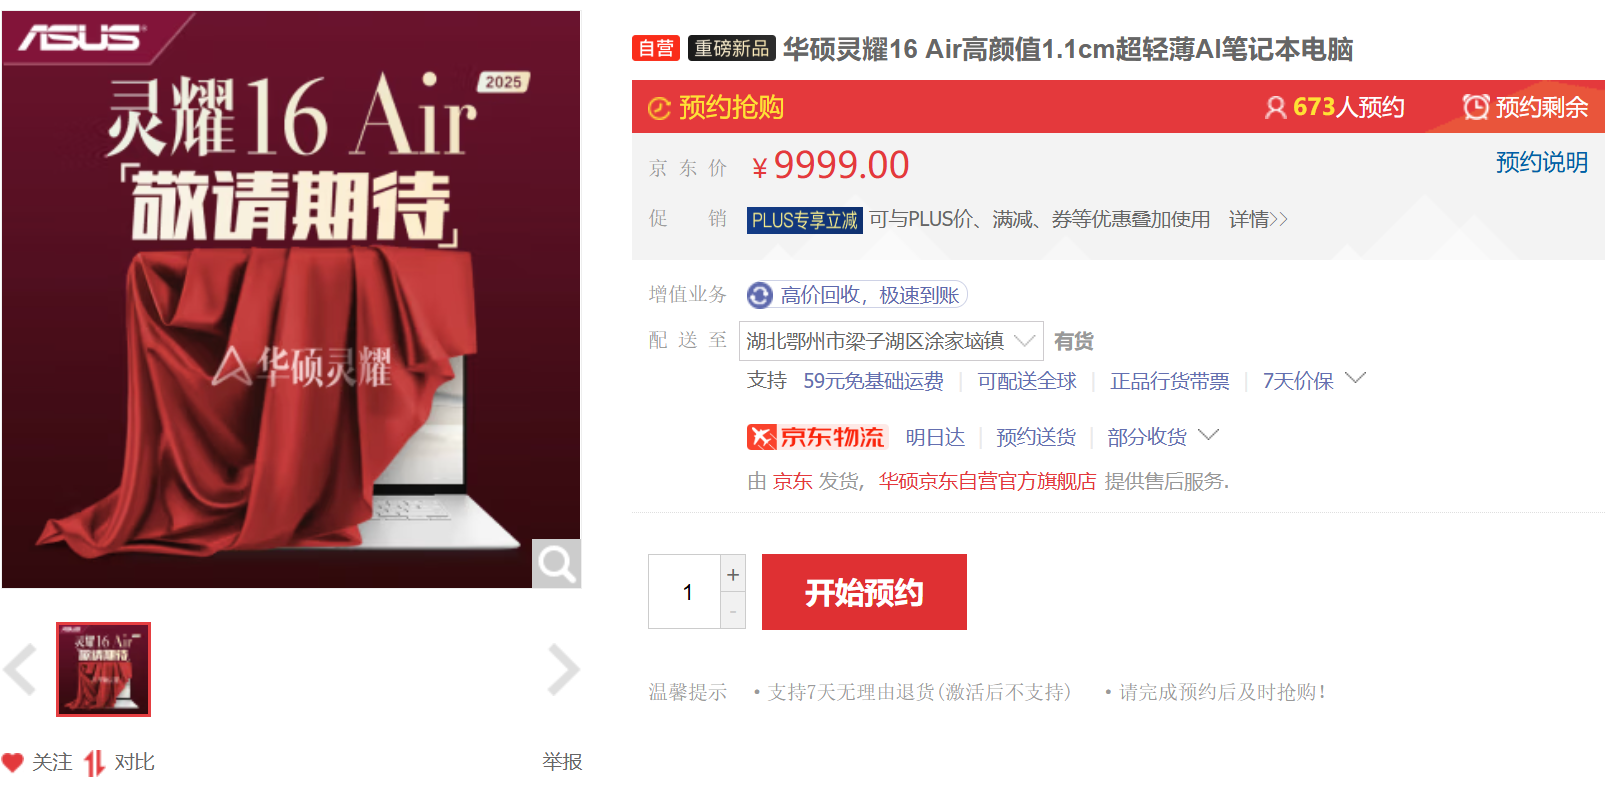Click the next thumbnail arrow
Image resolution: width=1615 pixels, height=790 pixels.
coord(563,670)
